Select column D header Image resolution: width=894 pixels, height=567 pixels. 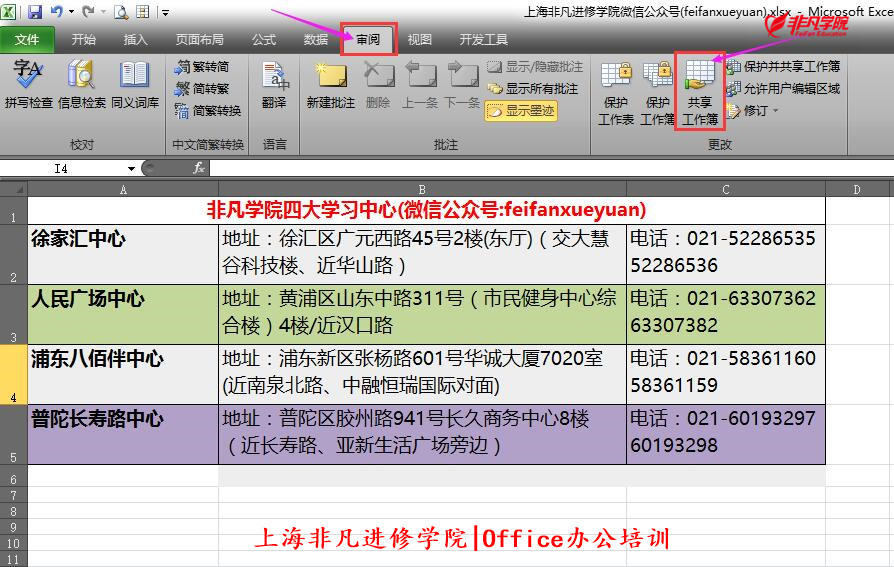(856, 189)
